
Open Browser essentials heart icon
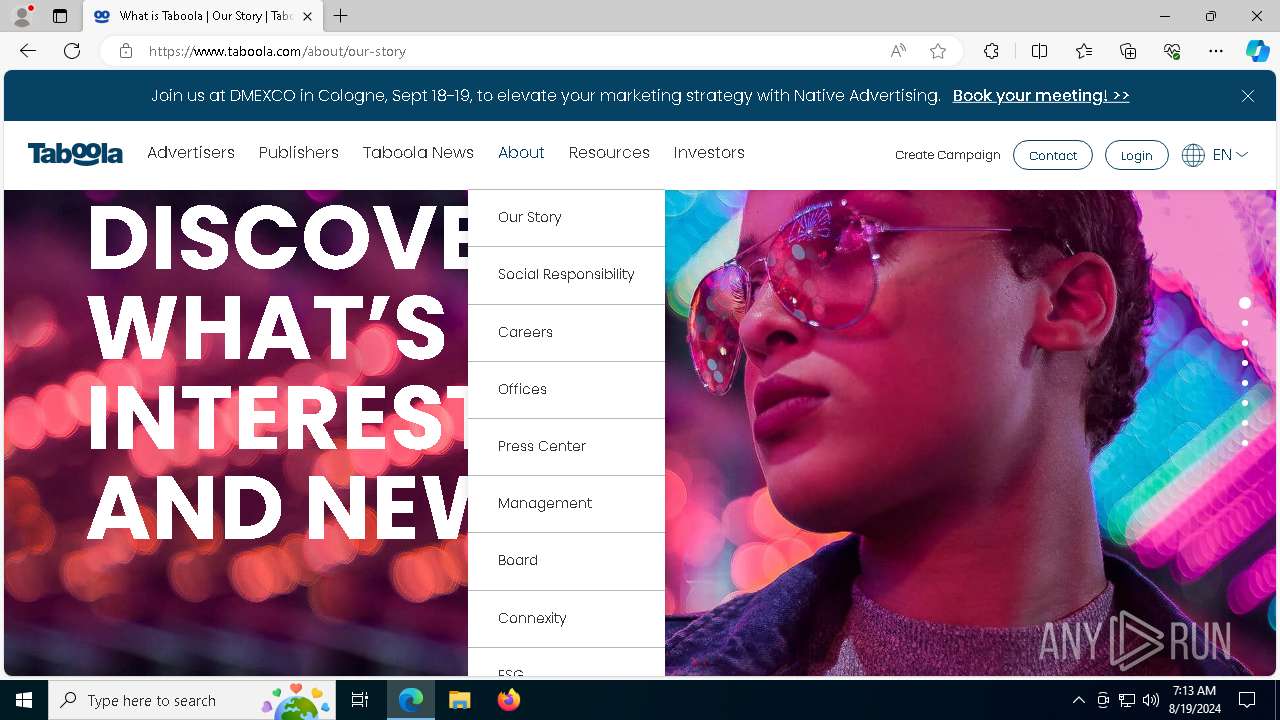[x=1172, y=51]
